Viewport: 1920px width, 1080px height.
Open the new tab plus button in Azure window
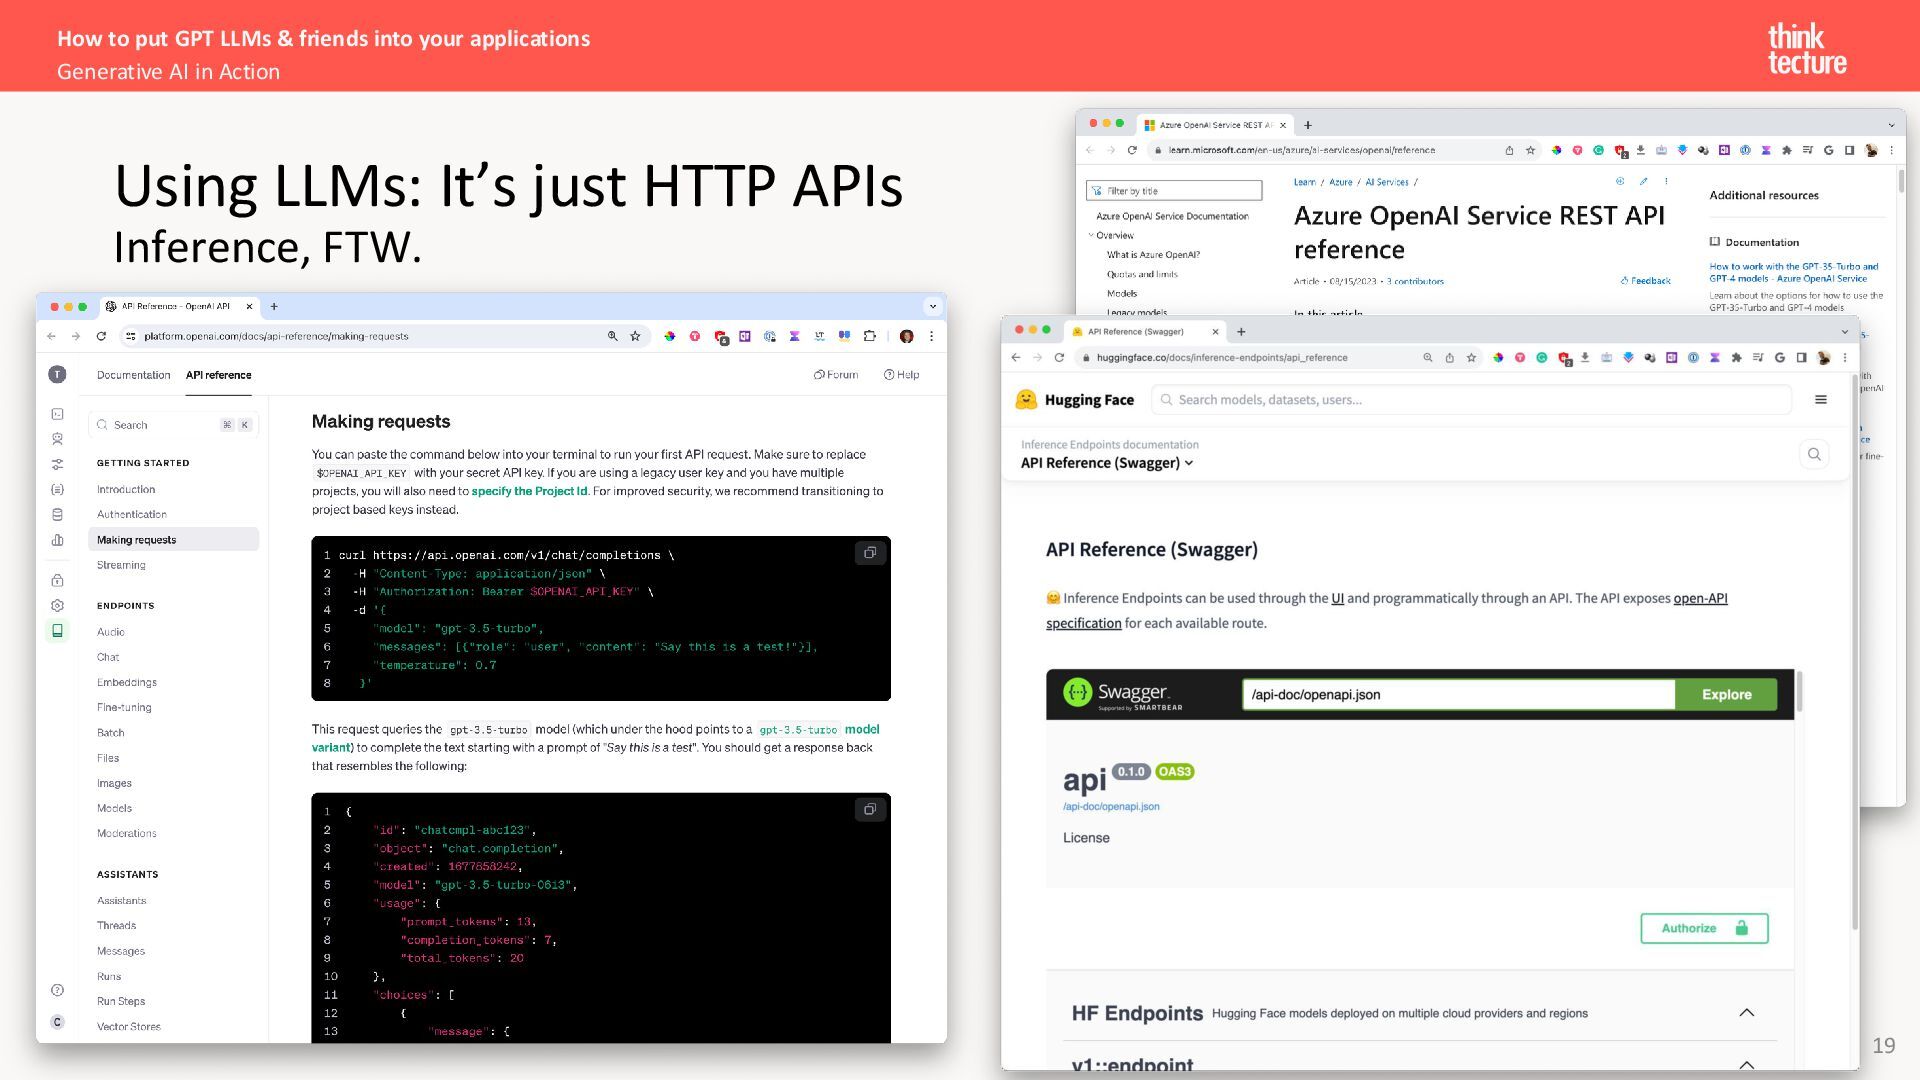[x=1307, y=125]
